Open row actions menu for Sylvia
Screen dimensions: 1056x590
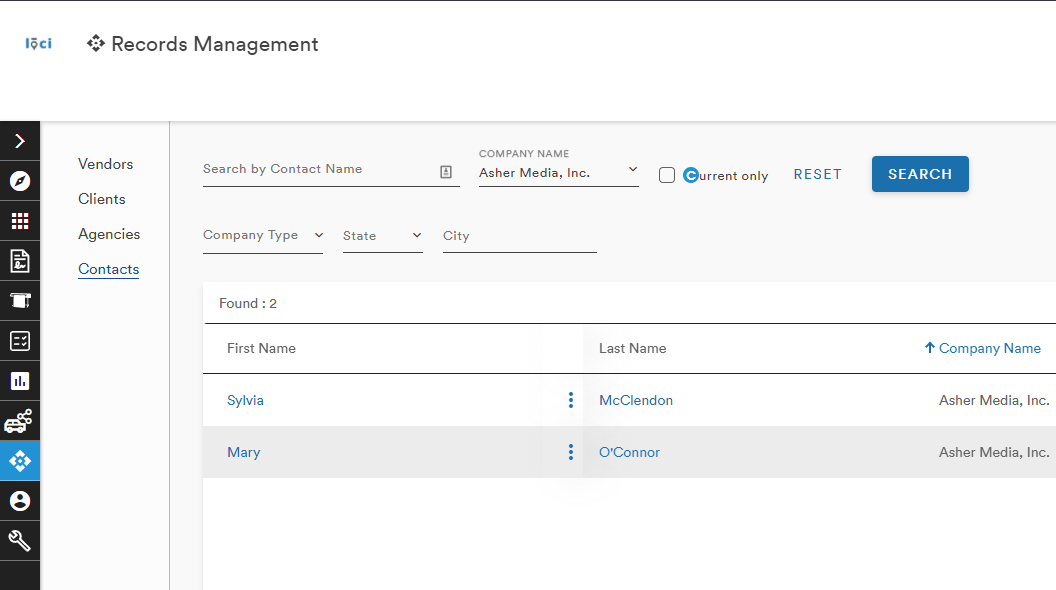(x=570, y=400)
